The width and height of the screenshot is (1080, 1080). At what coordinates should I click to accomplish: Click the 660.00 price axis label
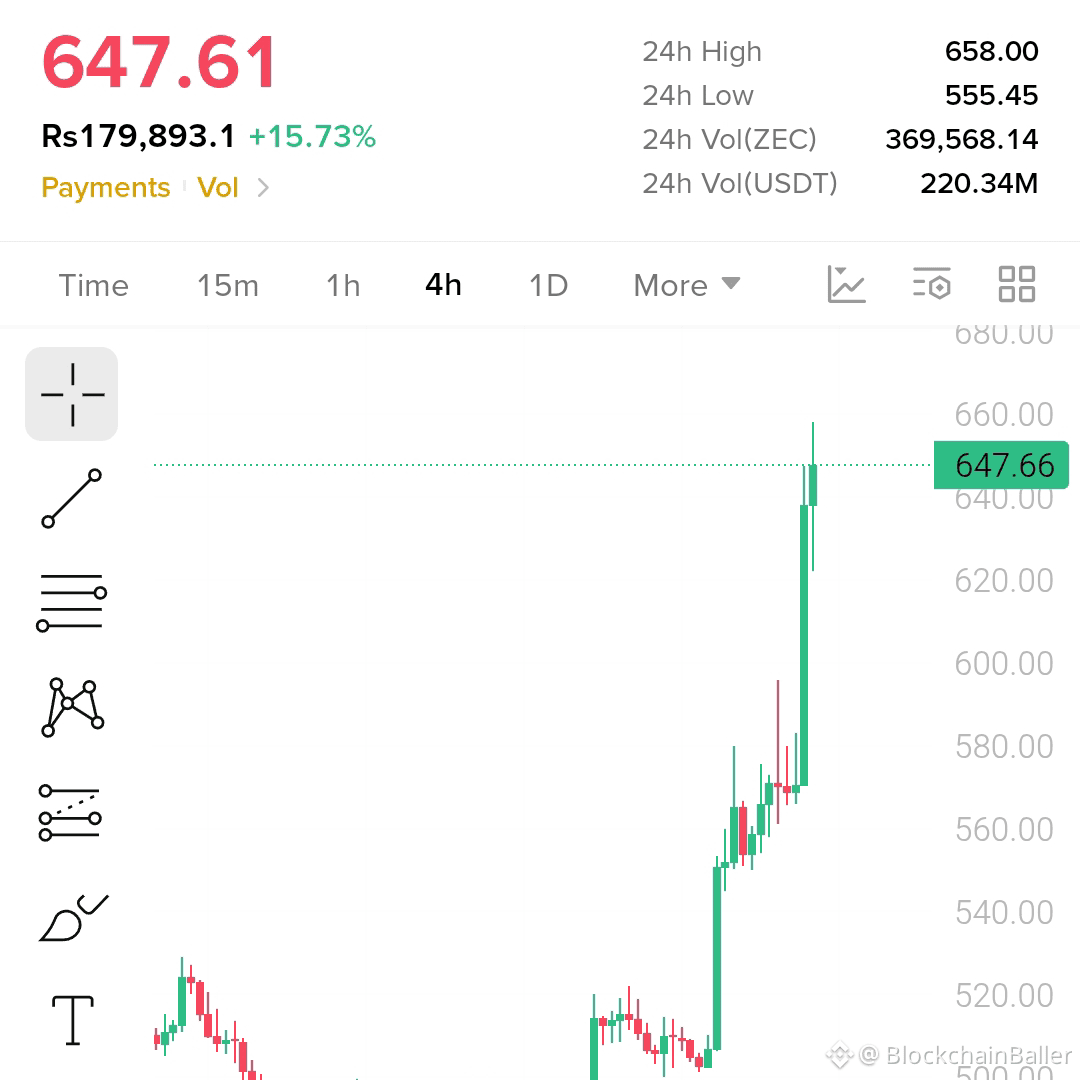tap(1004, 415)
